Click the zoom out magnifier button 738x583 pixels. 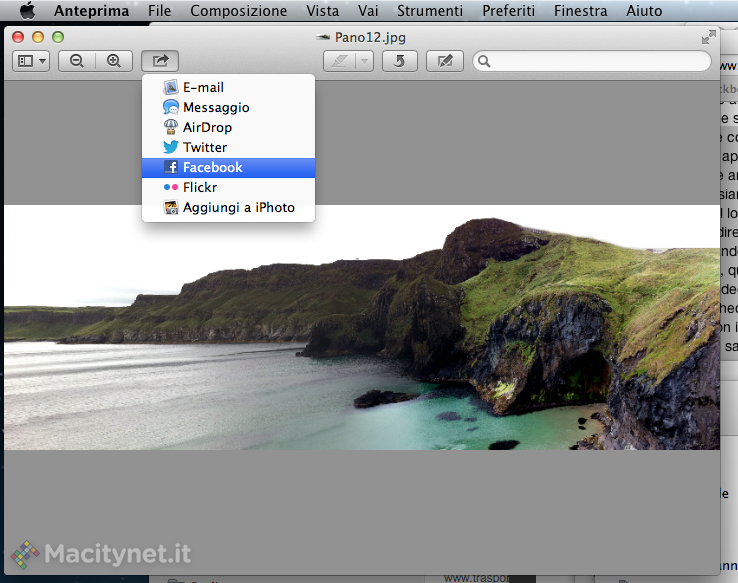pos(77,61)
